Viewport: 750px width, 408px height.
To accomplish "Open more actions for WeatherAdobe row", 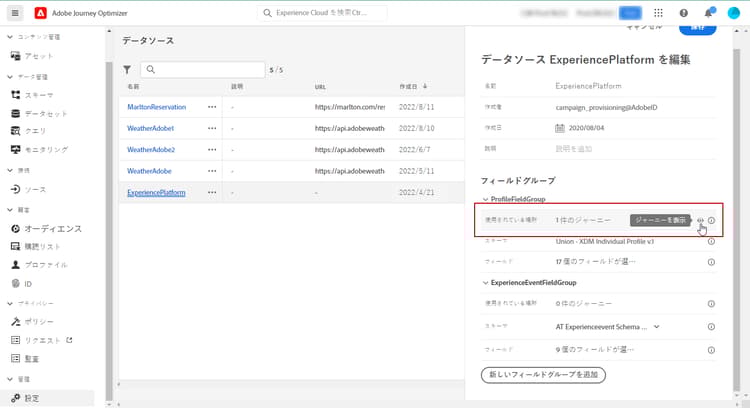I will click(x=212, y=171).
